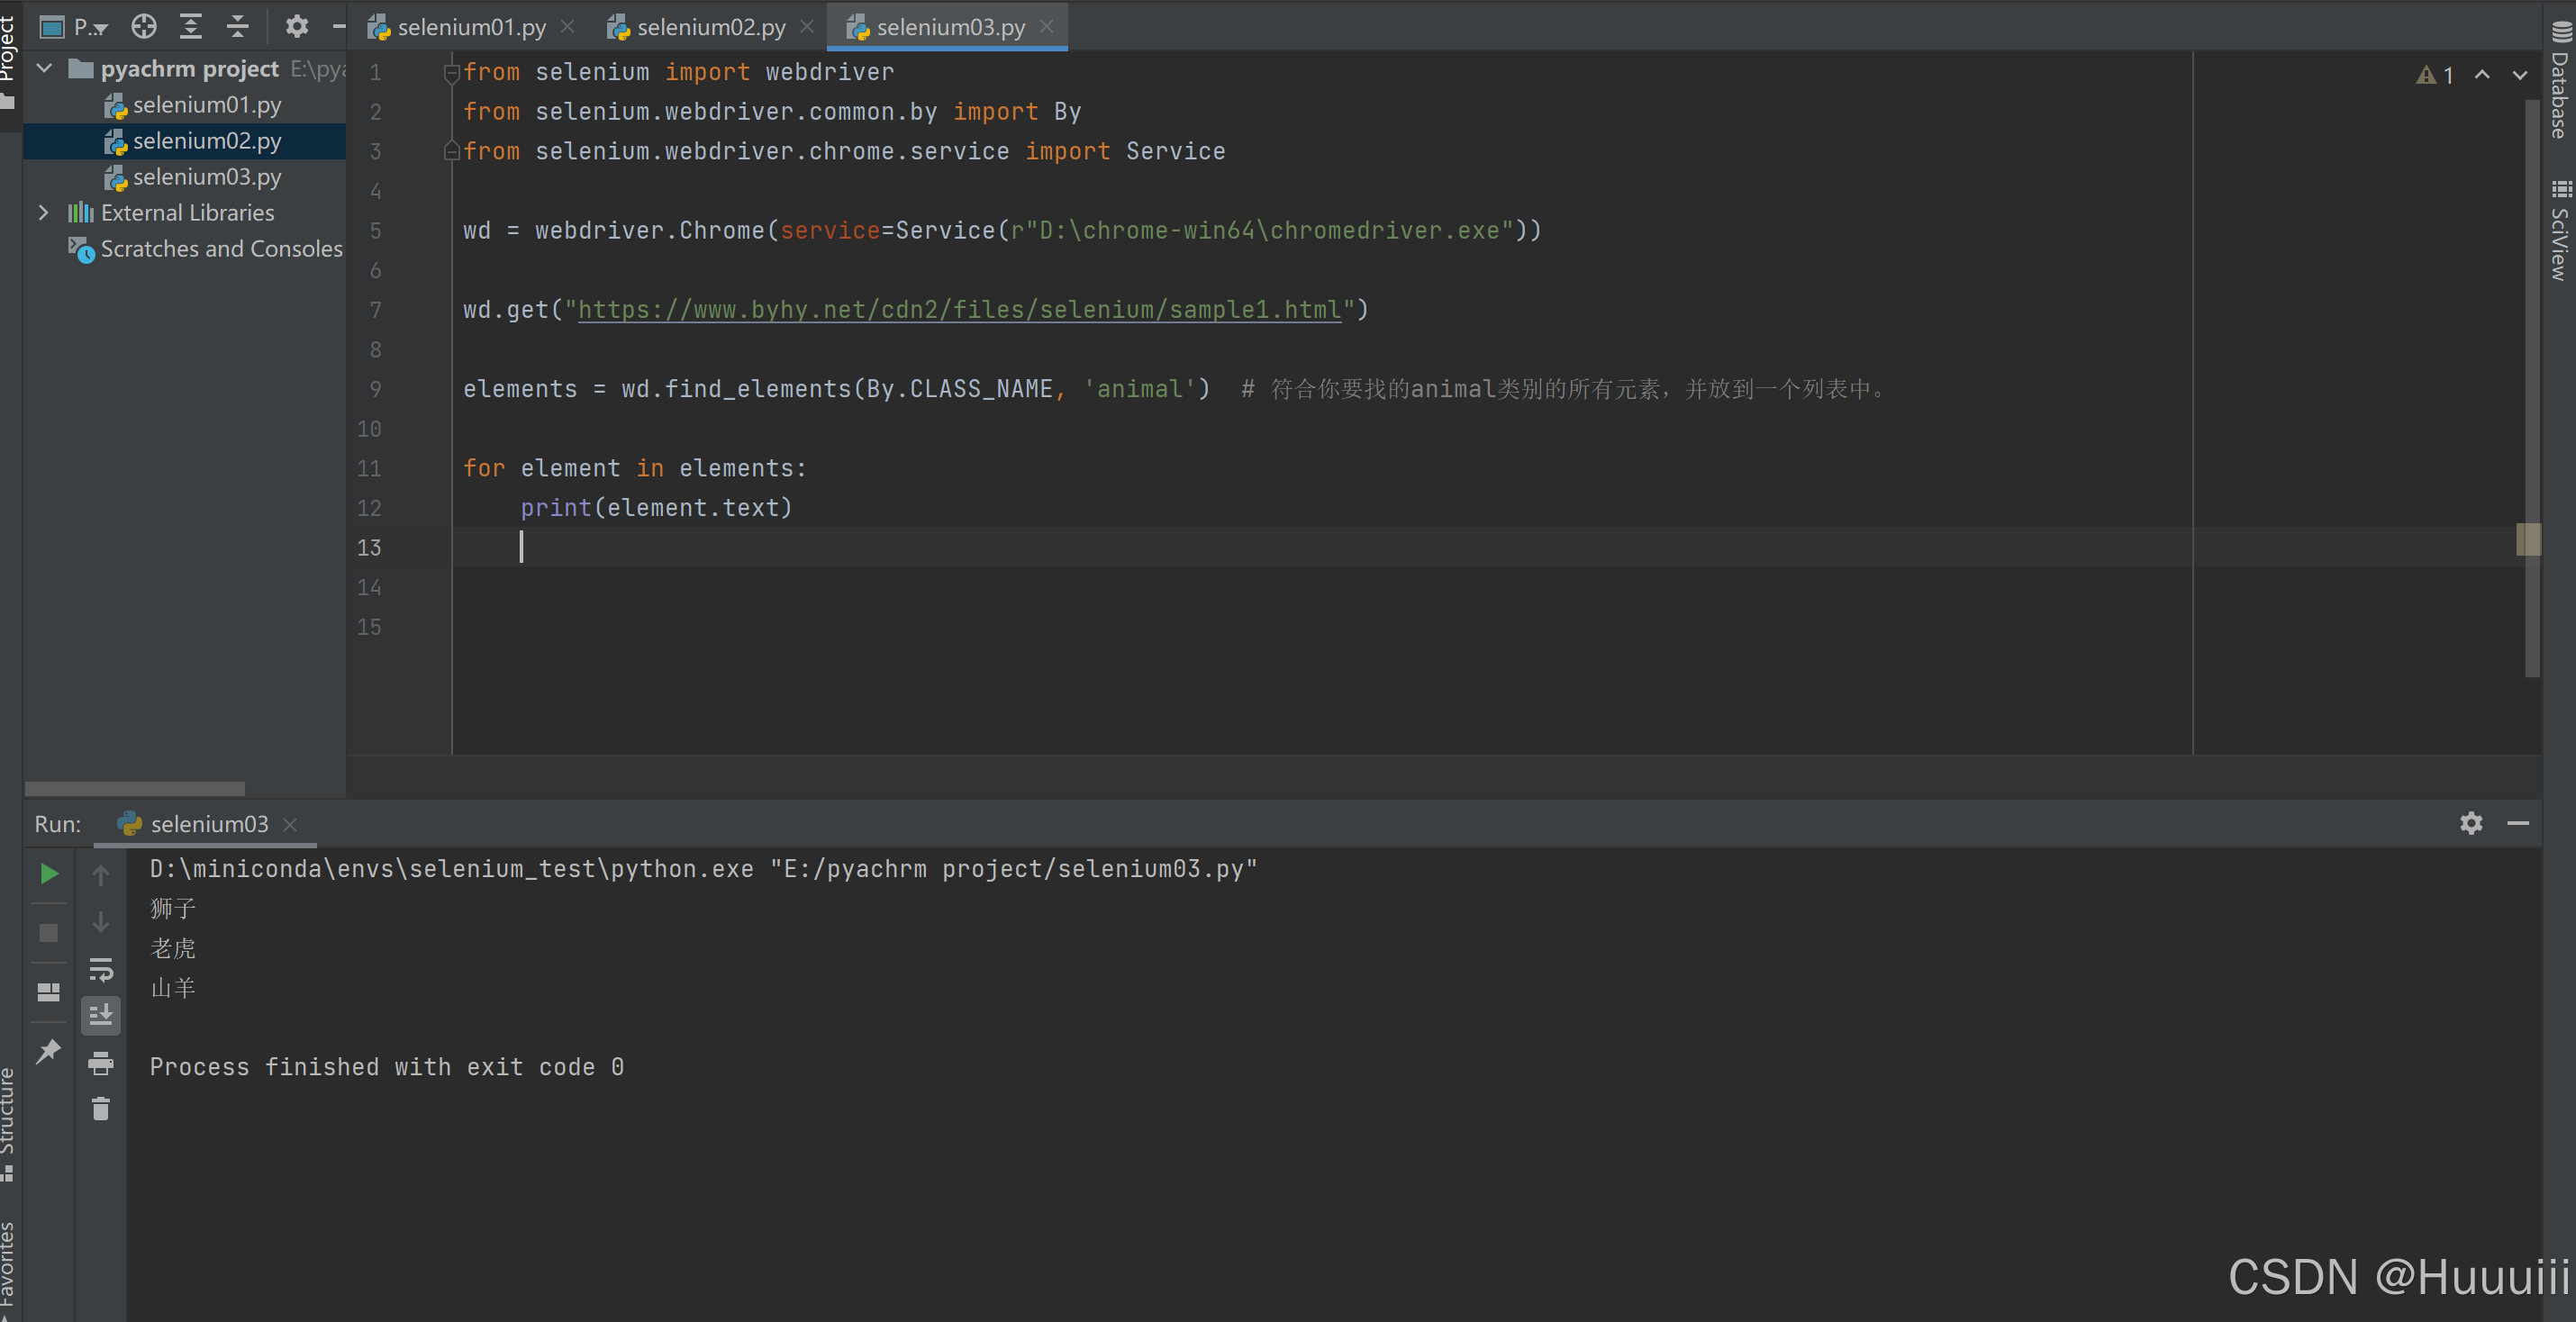Jump to next highlighted error arrow
The height and width of the screenshot is (1322, 2576).
tap(2519, 75)
